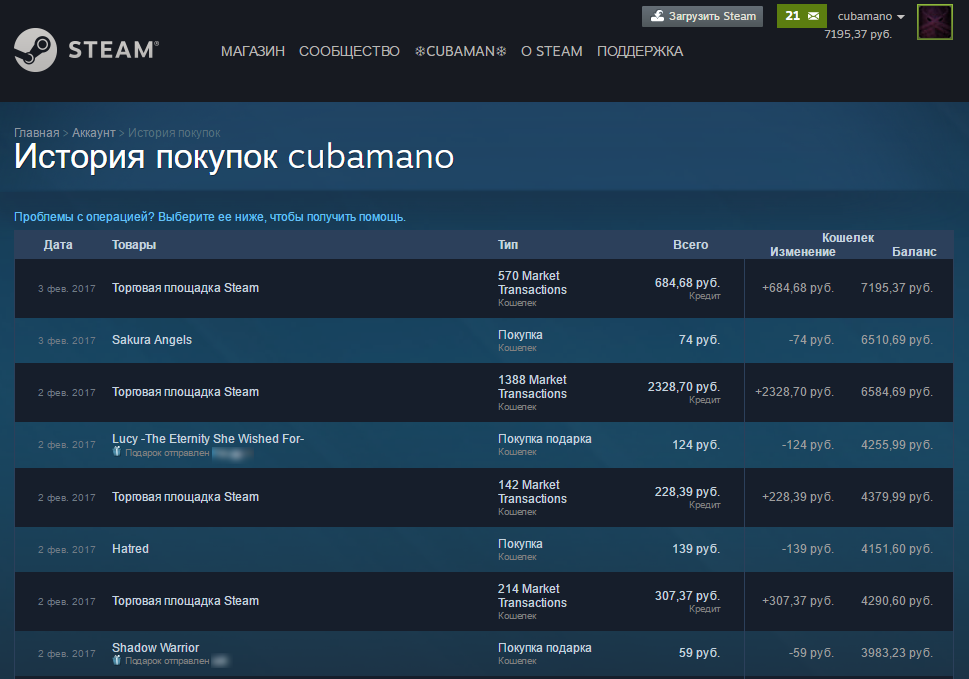Click the Кошелек column group header
The height and width of the screenshot is (679, 969).
pyautogui.click(x=848, y=237)
